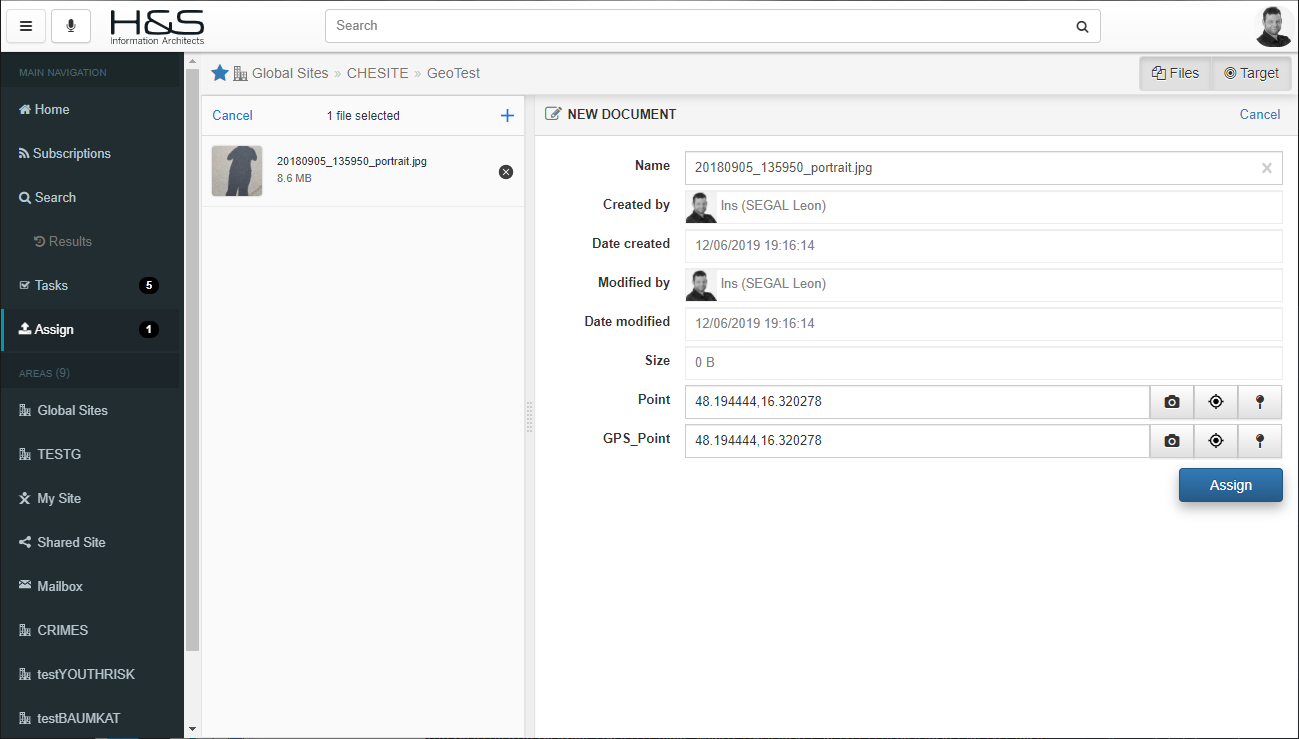Click crosshair locate icon in GPS_Point row
This screenshot has height=739, width=1299.
[1216, 441]
